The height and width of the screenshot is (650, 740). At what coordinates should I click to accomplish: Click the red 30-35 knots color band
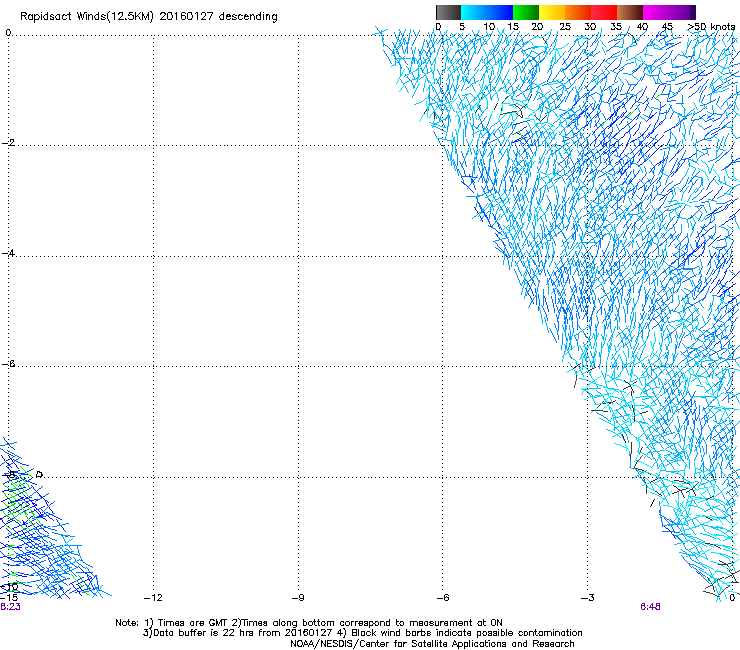(604, 12)
